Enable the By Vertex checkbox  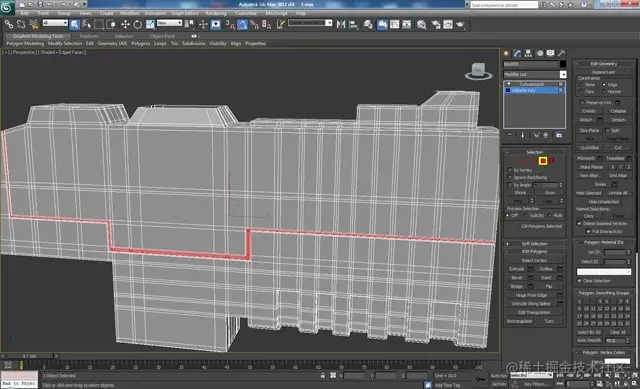510,170
